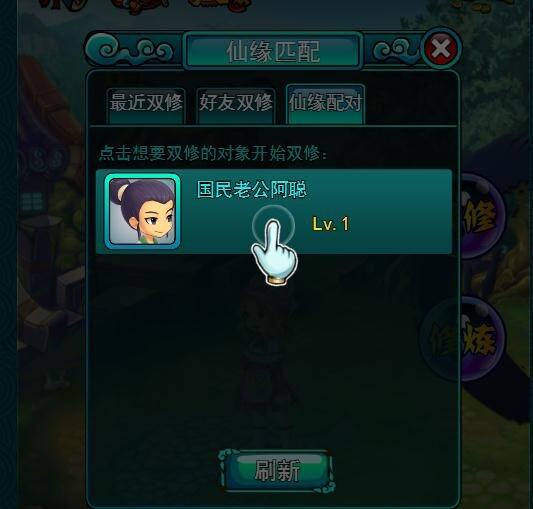Choose player name 国民老公阿聪
Screen dimensions: 533x509
252,189
